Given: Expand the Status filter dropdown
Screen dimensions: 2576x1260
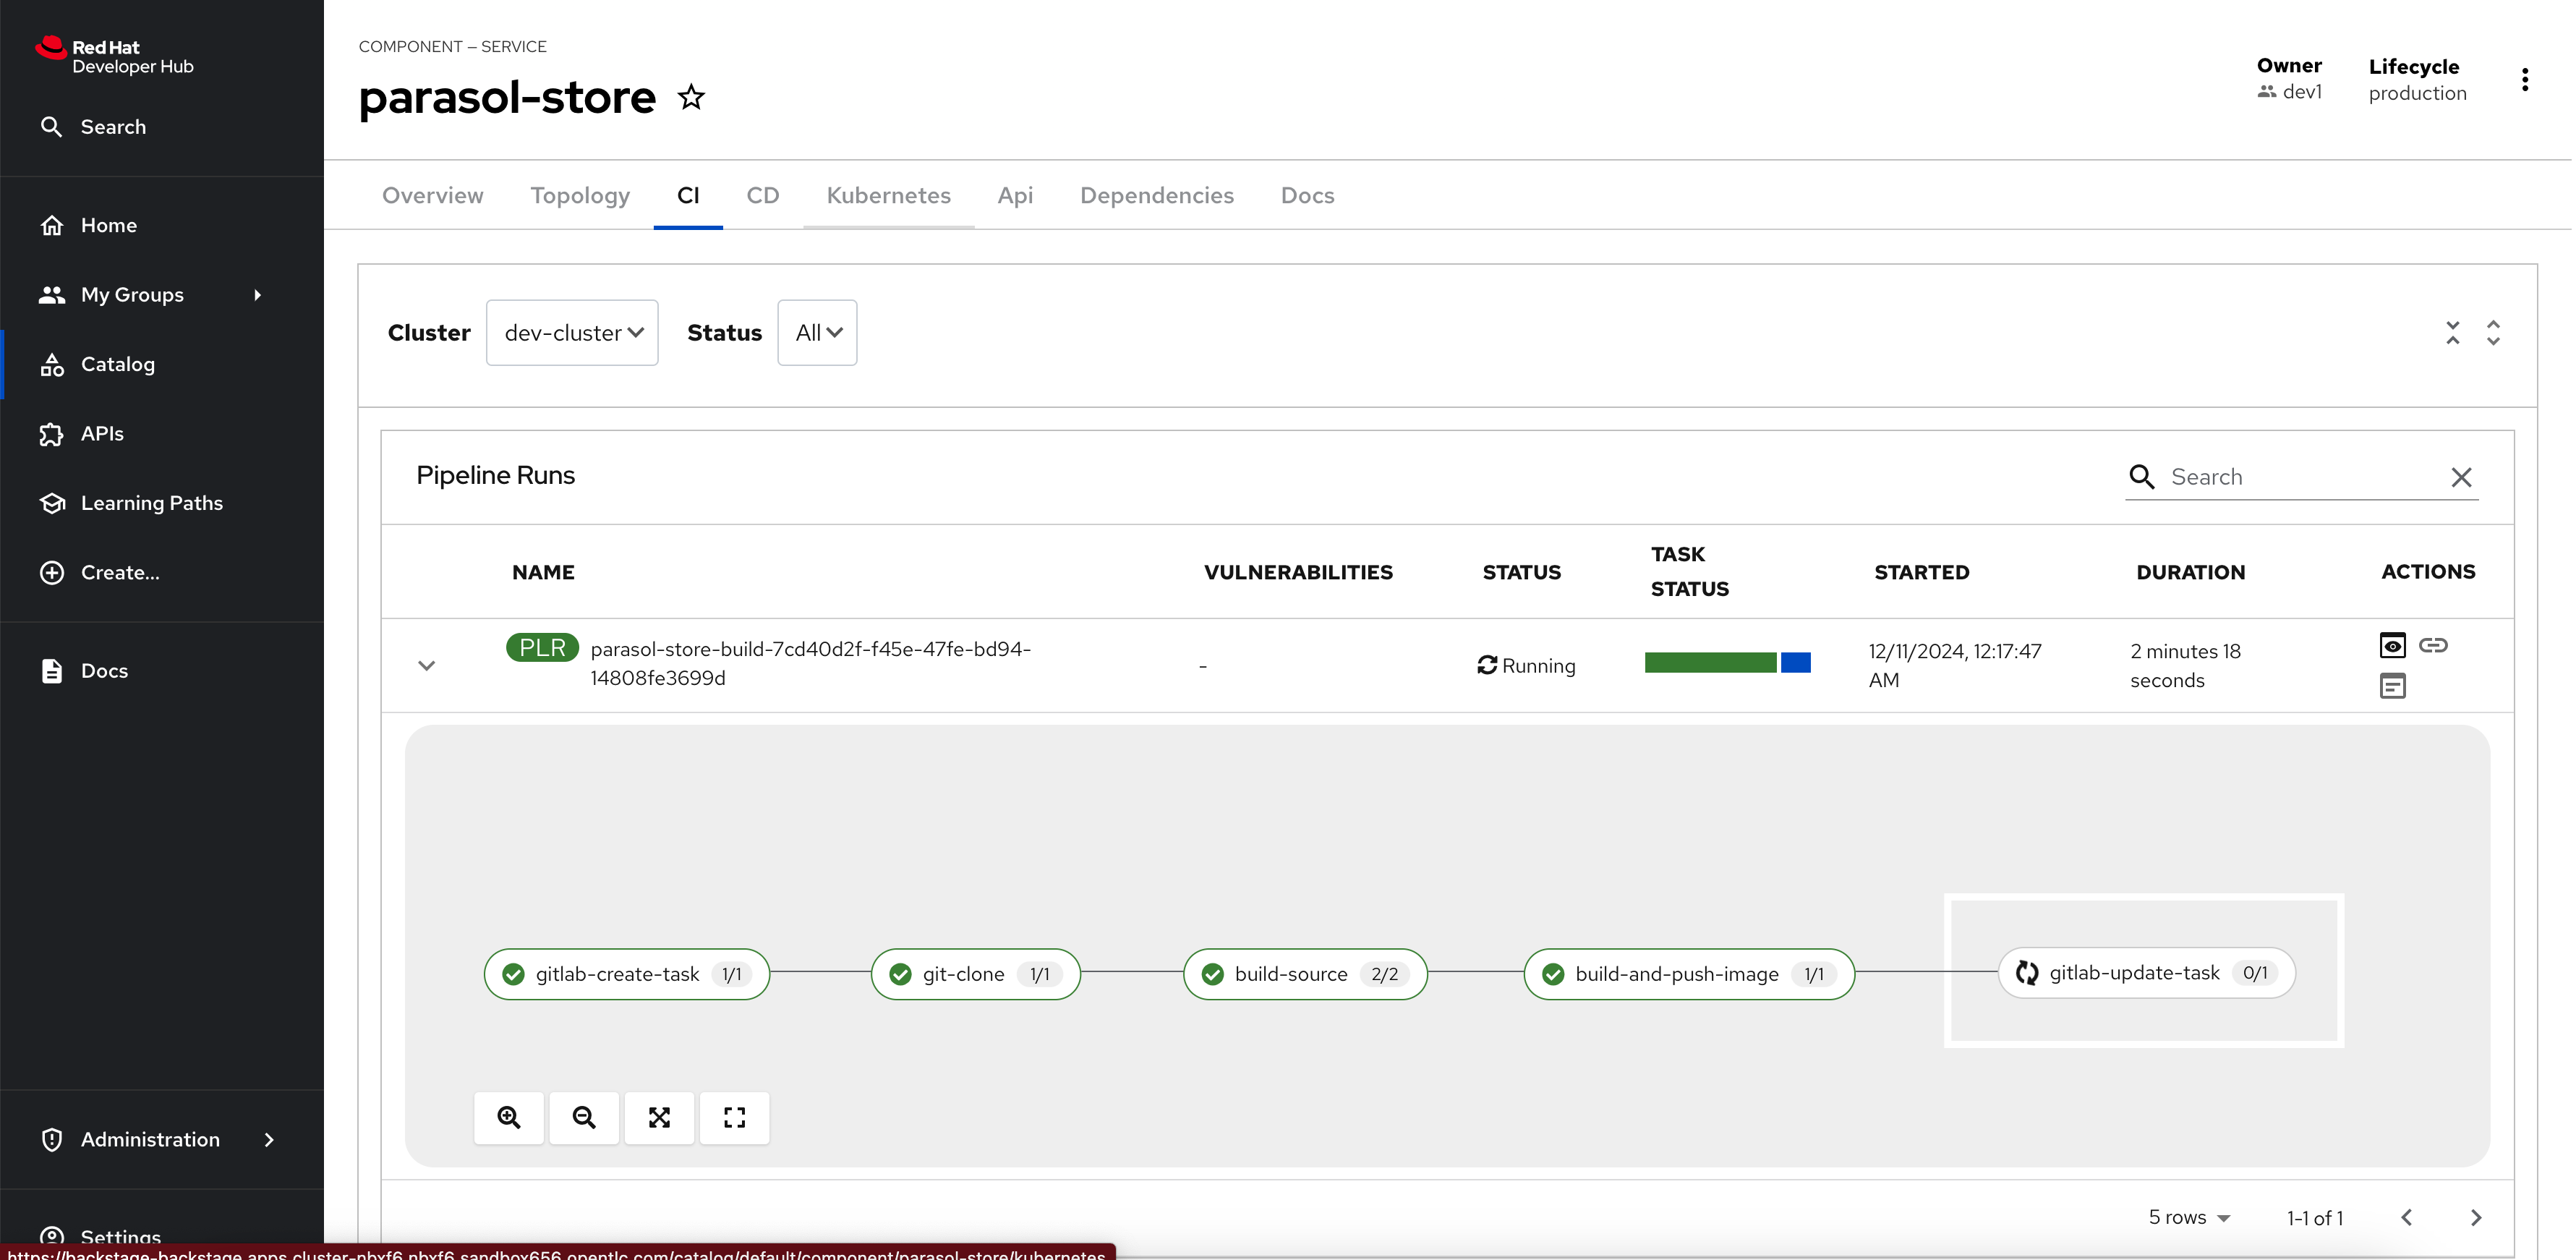Looking at the screenshot, I should 816,332.
